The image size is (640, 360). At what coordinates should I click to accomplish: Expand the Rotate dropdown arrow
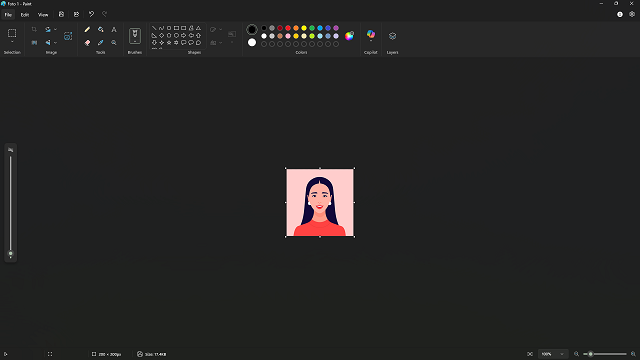[56, 29]
